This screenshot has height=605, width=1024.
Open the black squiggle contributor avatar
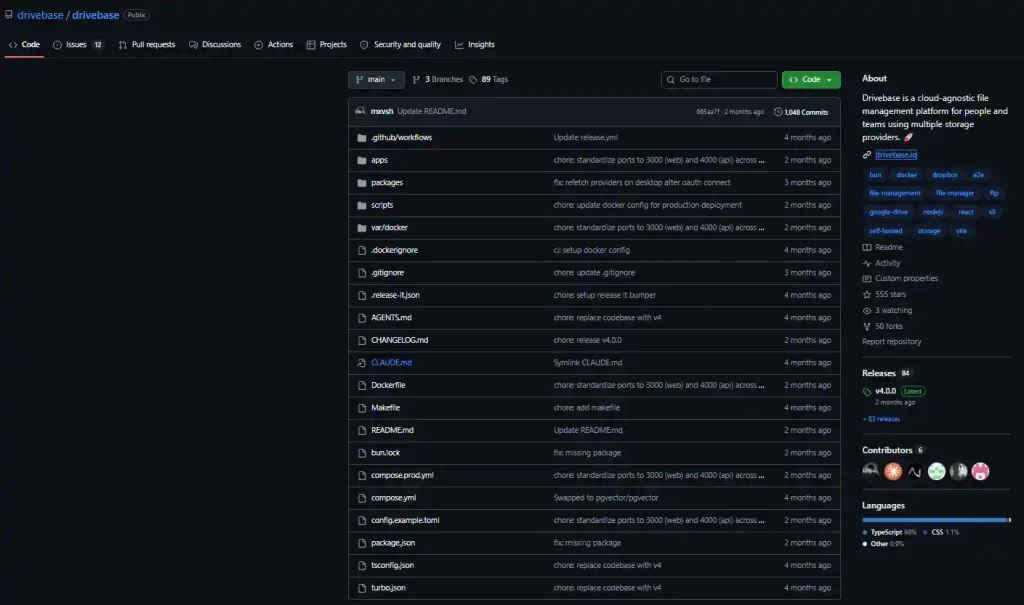pos(914,471)
